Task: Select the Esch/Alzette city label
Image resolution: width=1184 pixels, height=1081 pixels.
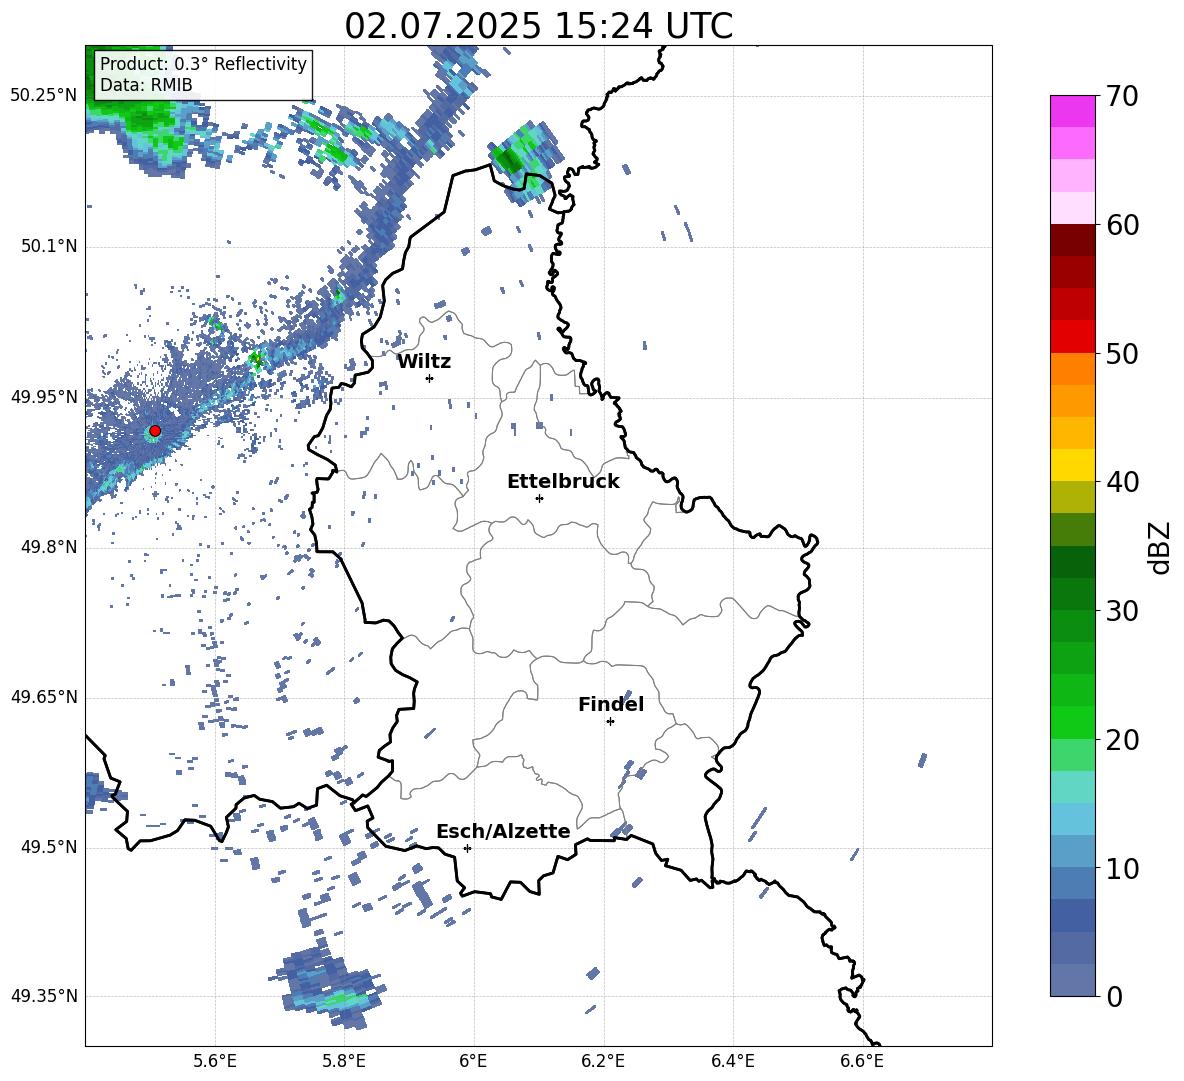Action: [x=503, y=832]
